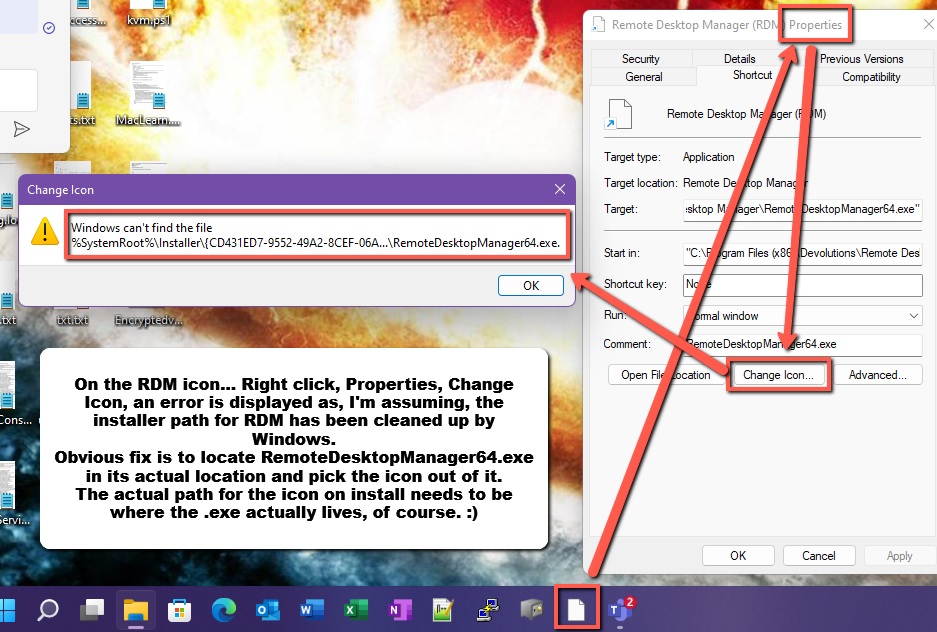Click the Remote Desktop Manager shortcut icon in Properties
The width and height of the screenshot is (937, 632).
tap(620, 113)
